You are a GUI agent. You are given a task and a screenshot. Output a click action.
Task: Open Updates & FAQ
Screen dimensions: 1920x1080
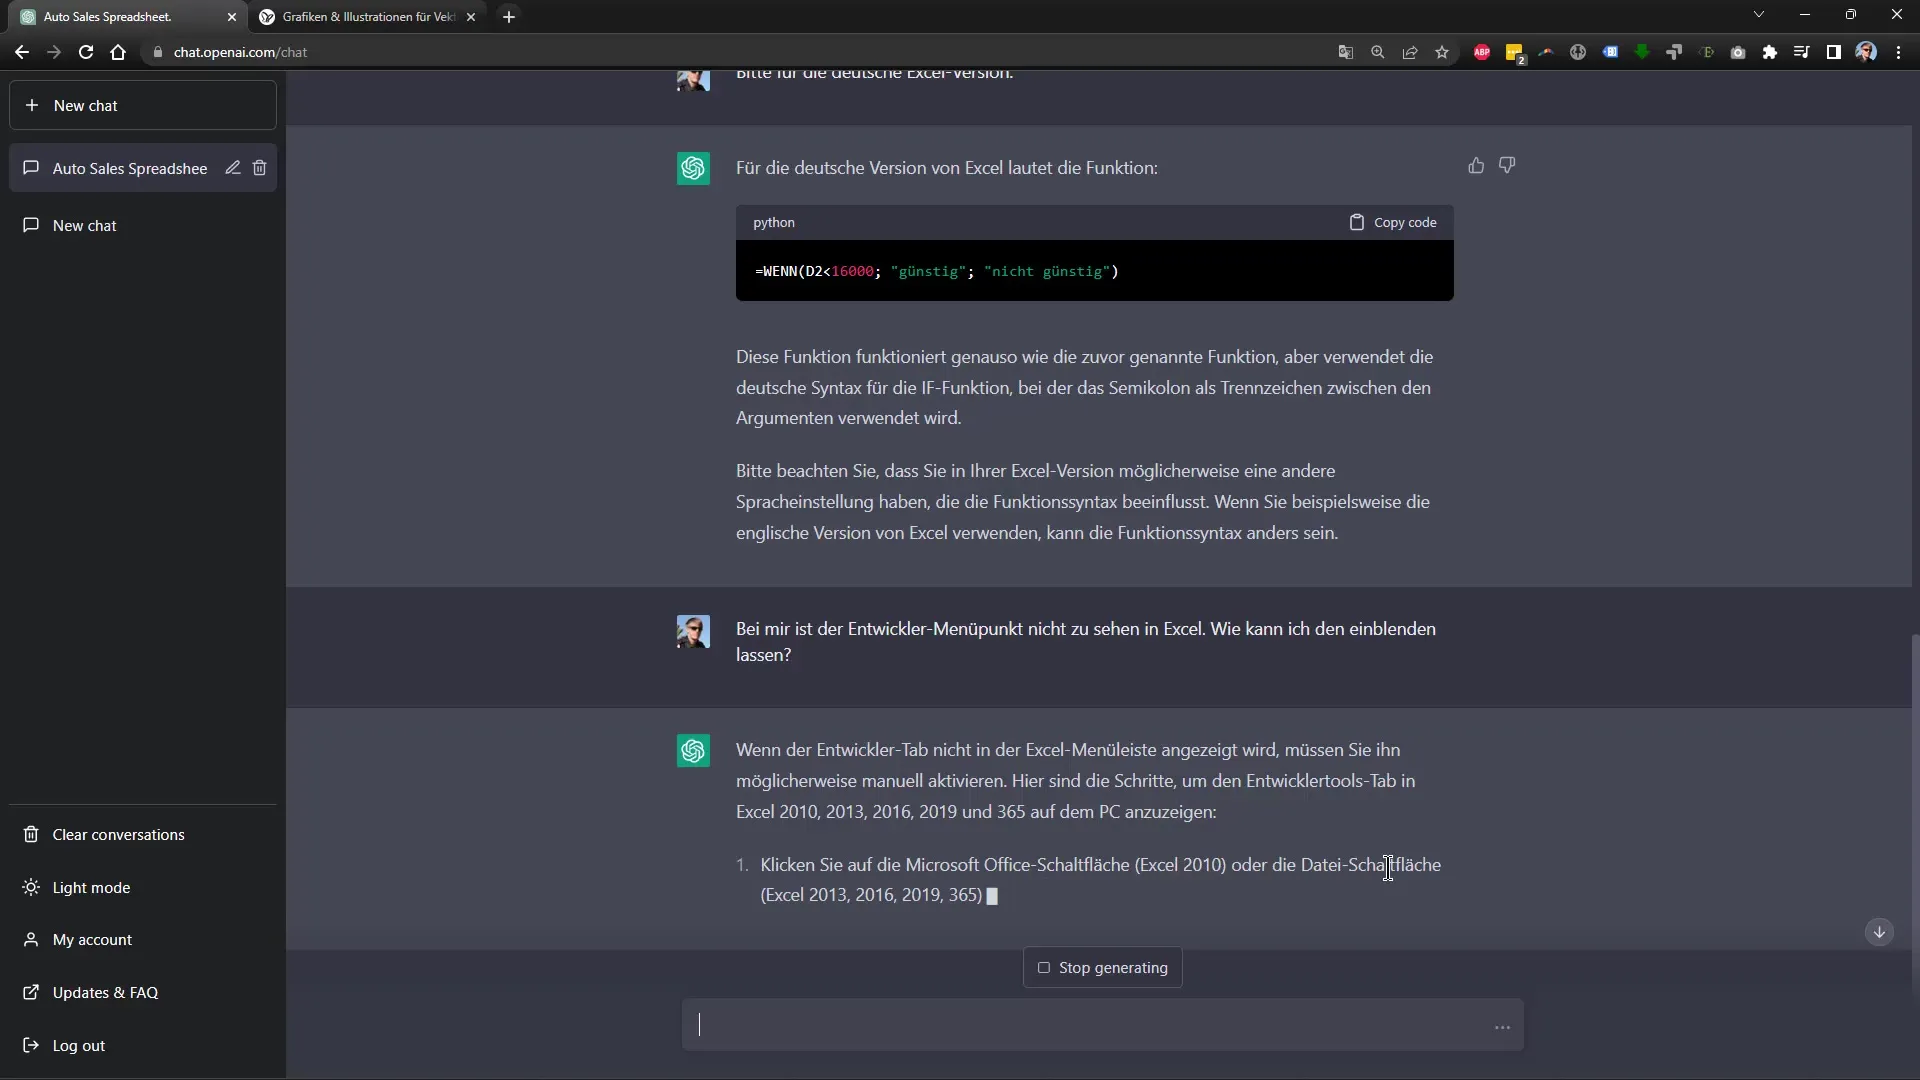[143, 992]
